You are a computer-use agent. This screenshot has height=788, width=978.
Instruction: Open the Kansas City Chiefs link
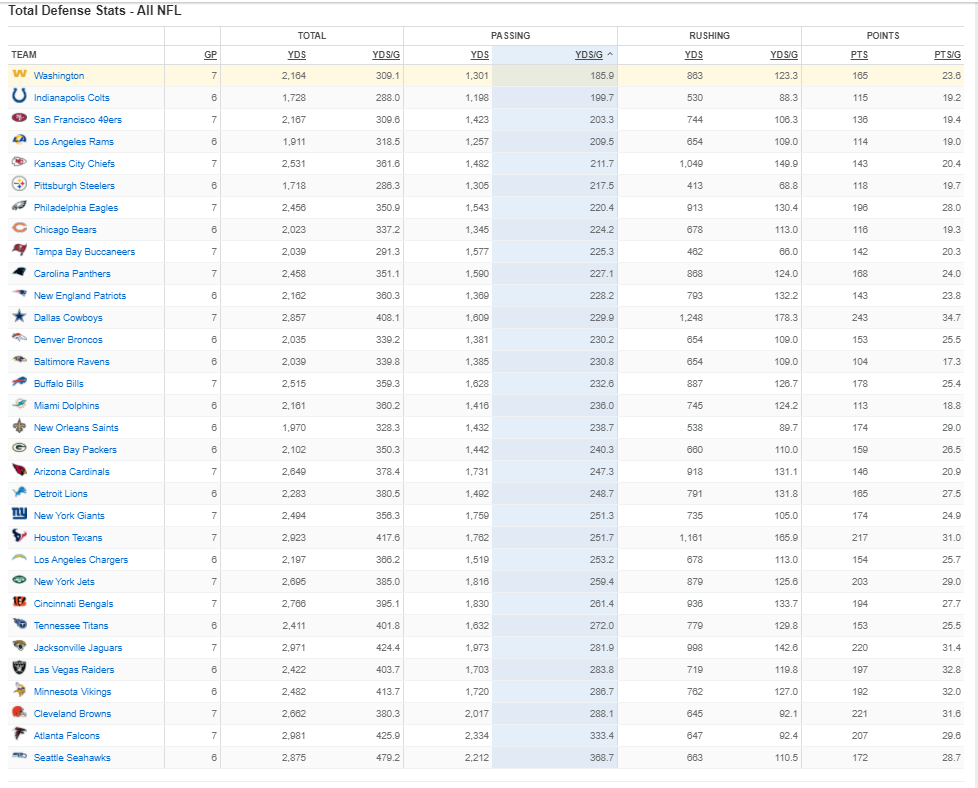point(74,163)
